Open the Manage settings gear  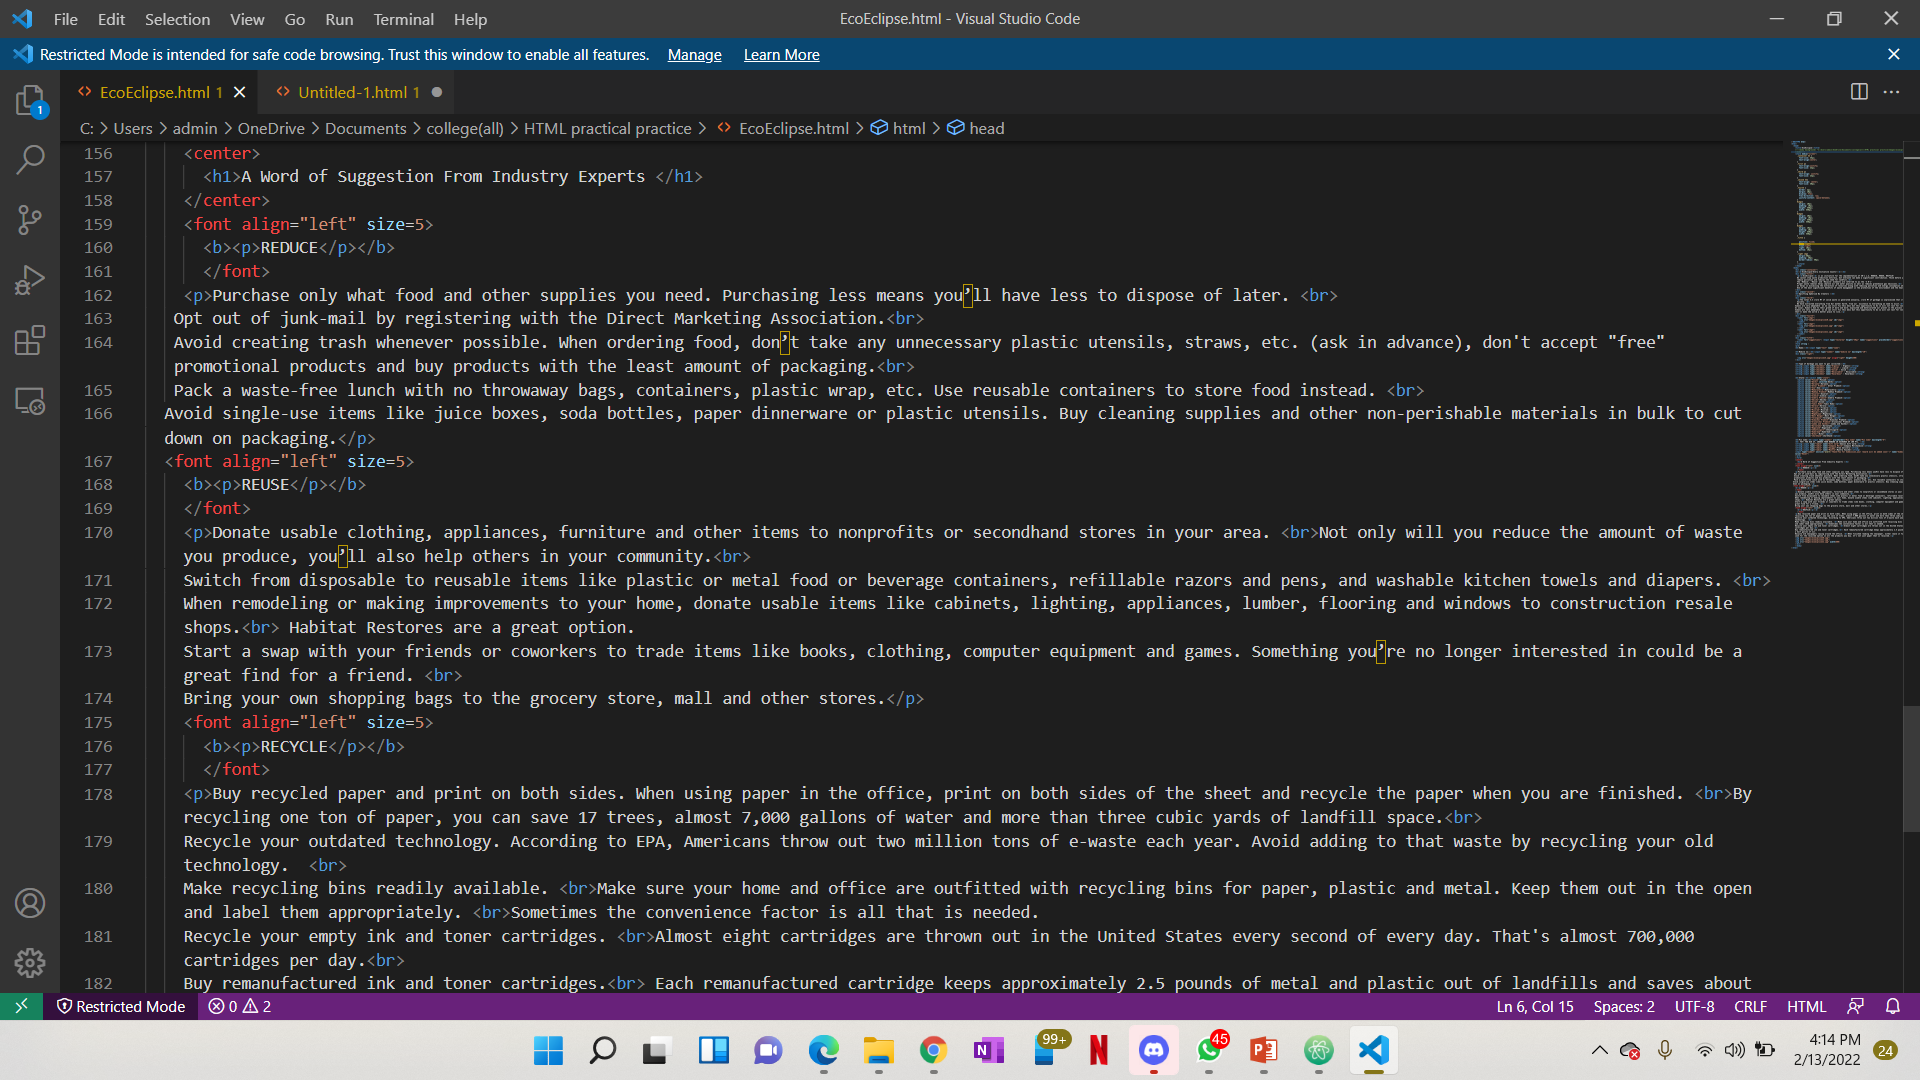(30, 963)
